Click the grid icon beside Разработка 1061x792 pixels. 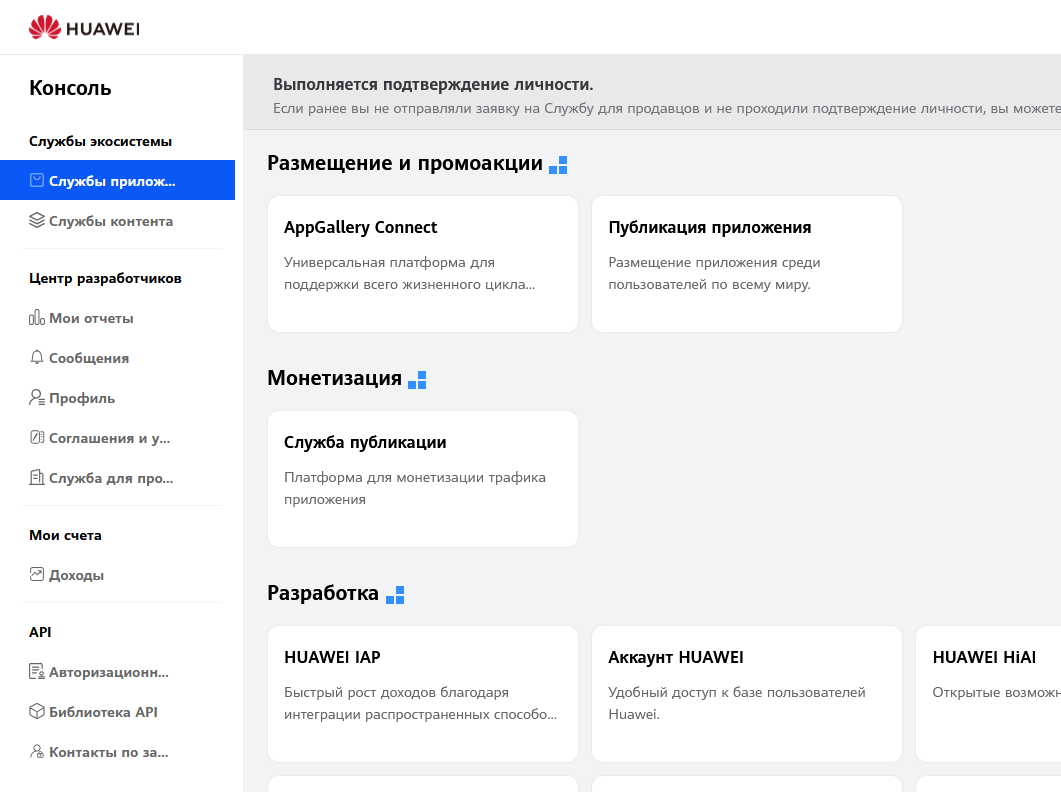pos(397,594)
